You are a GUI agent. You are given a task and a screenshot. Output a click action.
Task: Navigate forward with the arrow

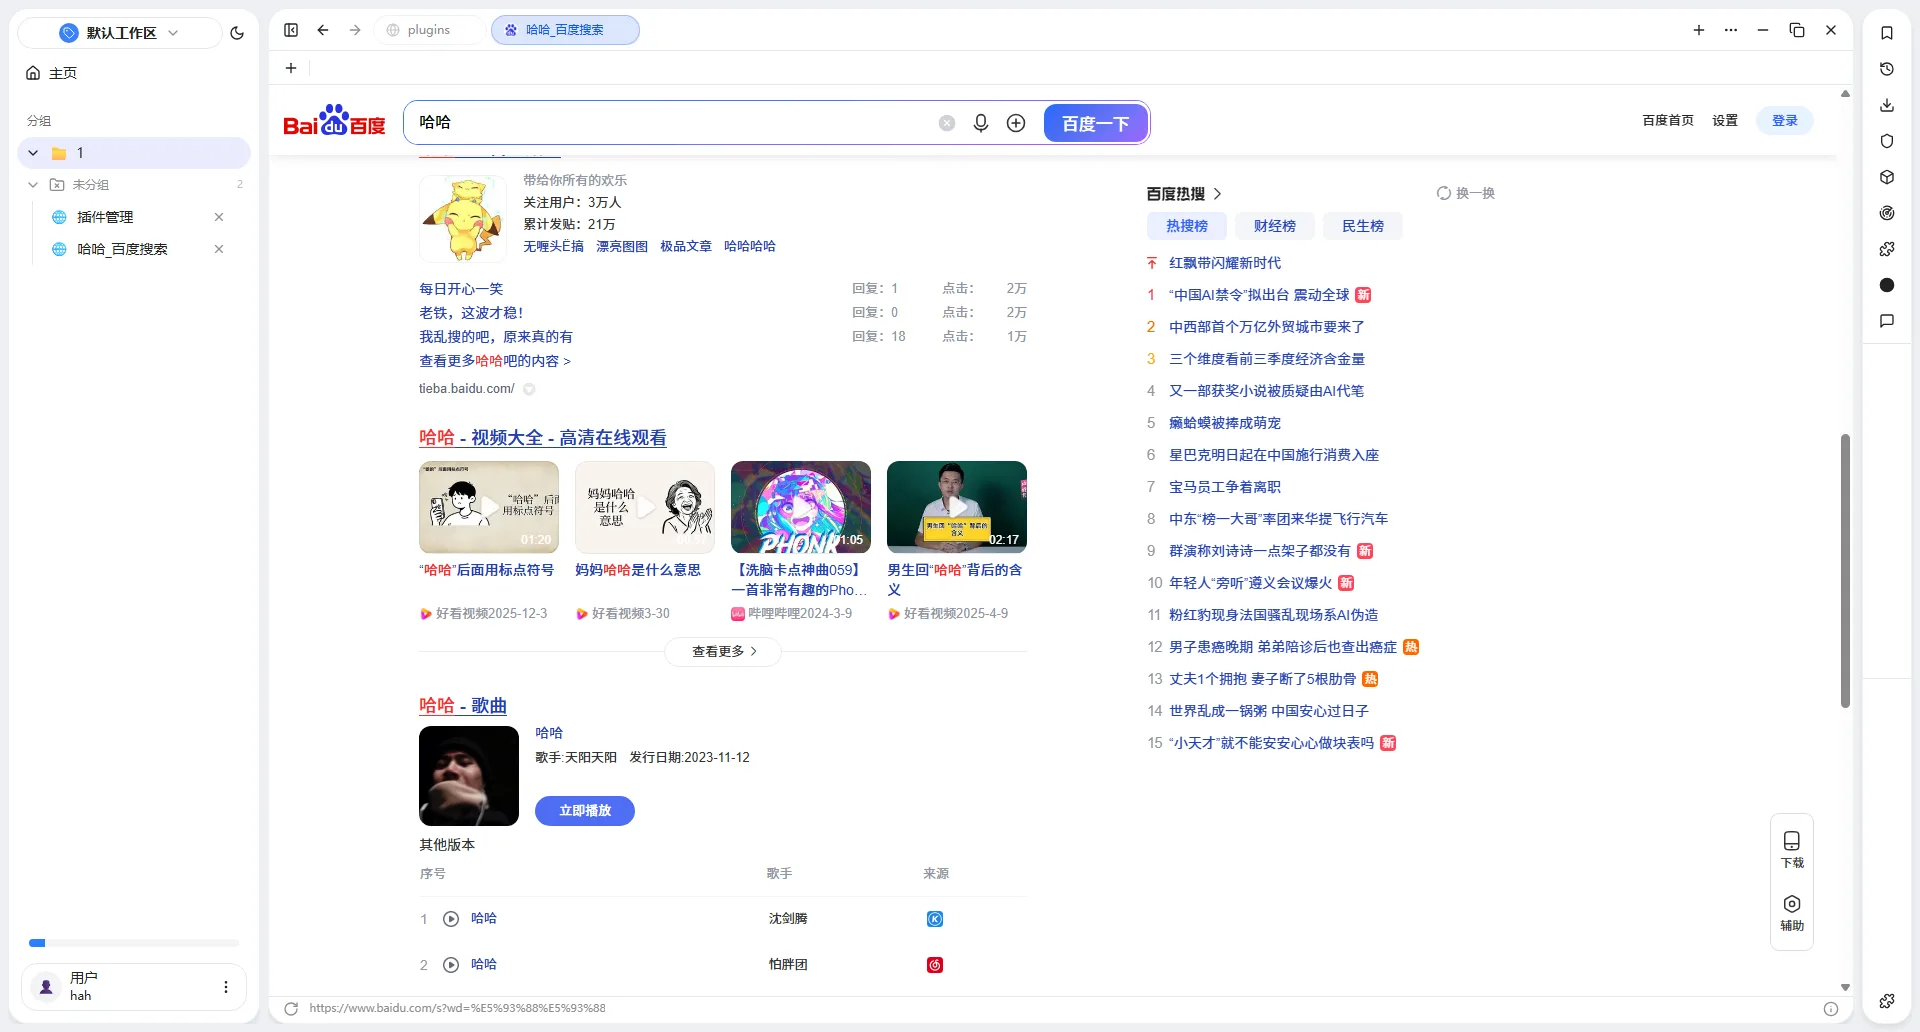[355, 30]
